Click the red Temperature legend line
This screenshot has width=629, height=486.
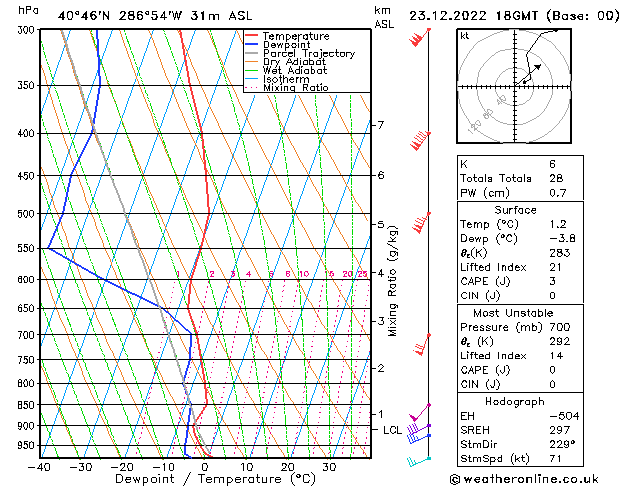click(x=252, y=36)
